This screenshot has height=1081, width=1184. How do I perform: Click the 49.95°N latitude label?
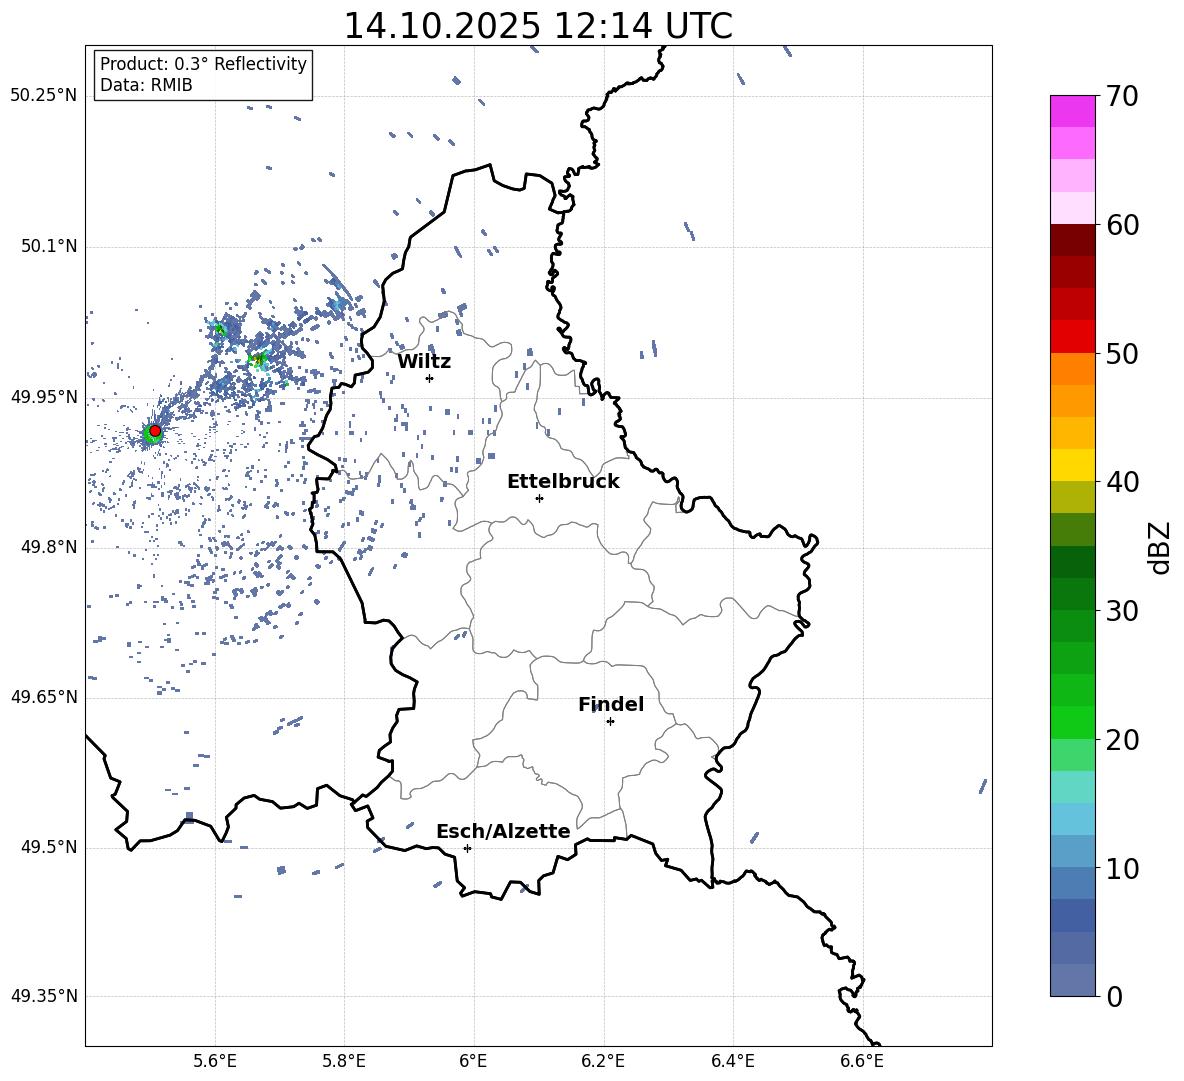pos(44,397)
